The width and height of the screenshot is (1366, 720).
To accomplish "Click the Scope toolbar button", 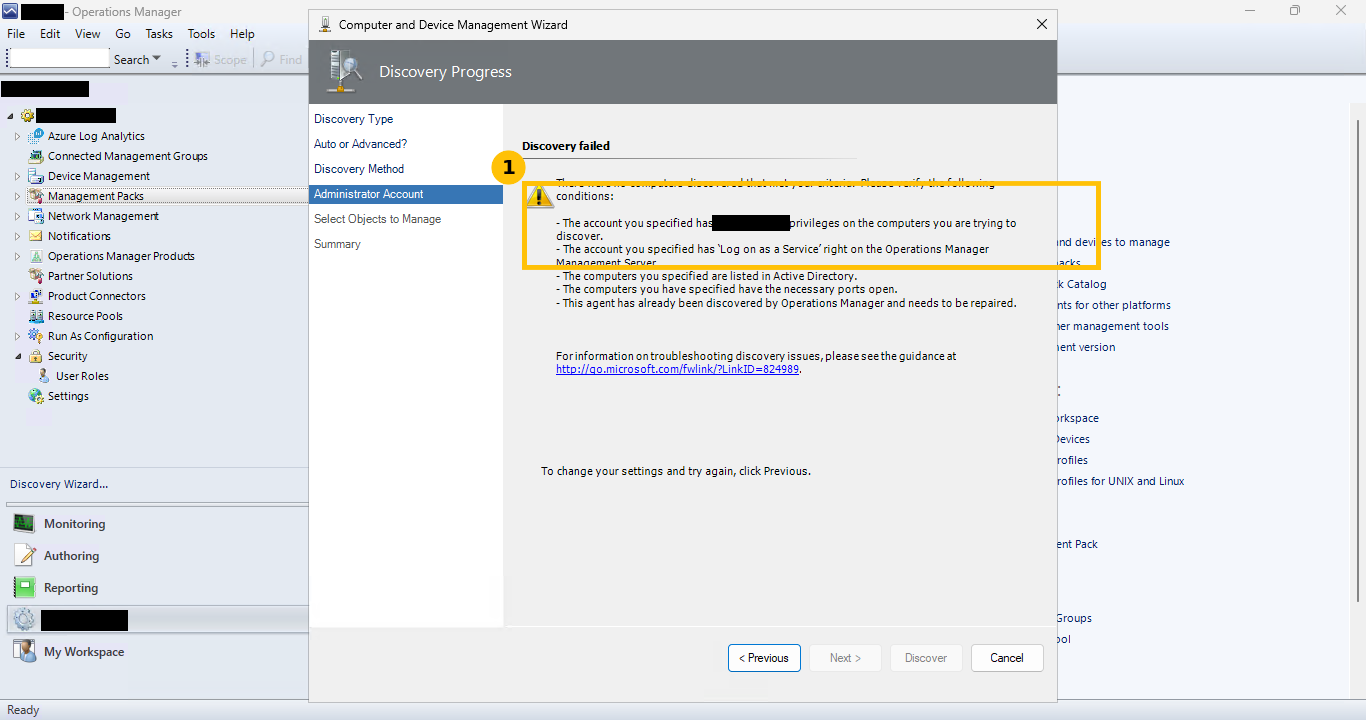I will [221, 60].
